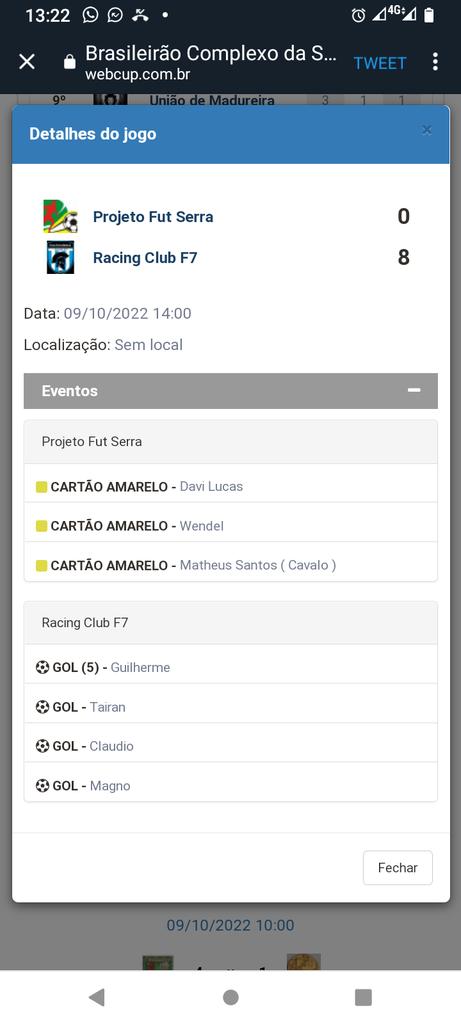Tap the Android home navigation button
461x1024 pixels.
[230, 997]
